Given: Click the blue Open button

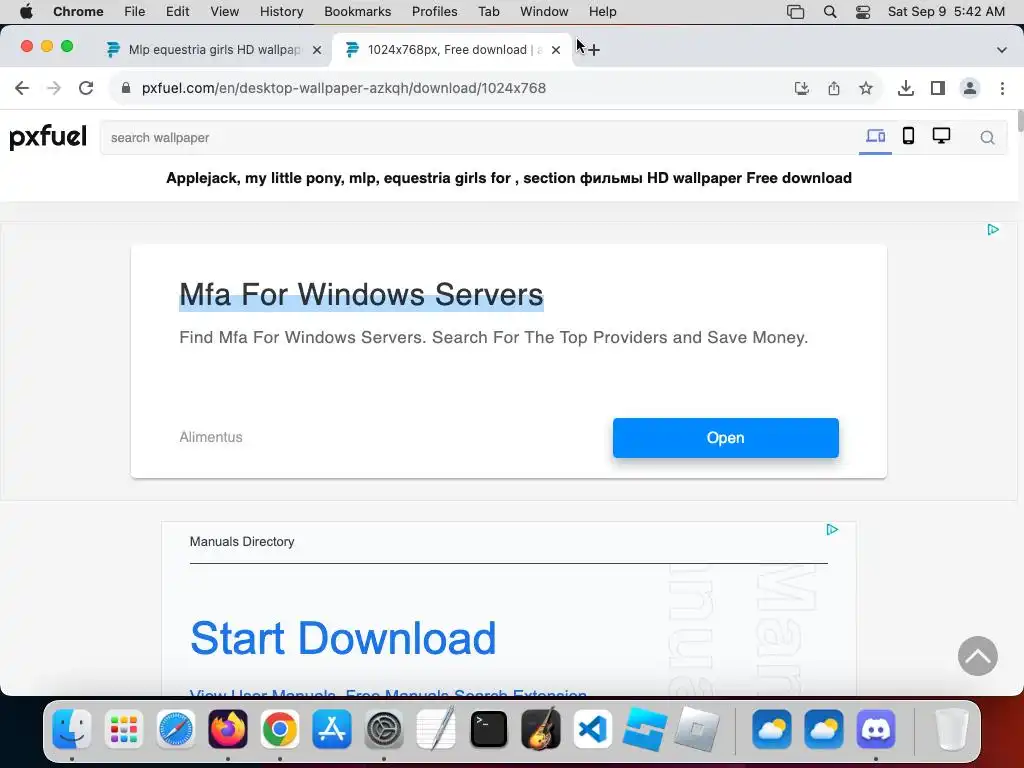Looking at the screenshot, I should (x=726, y=438).
